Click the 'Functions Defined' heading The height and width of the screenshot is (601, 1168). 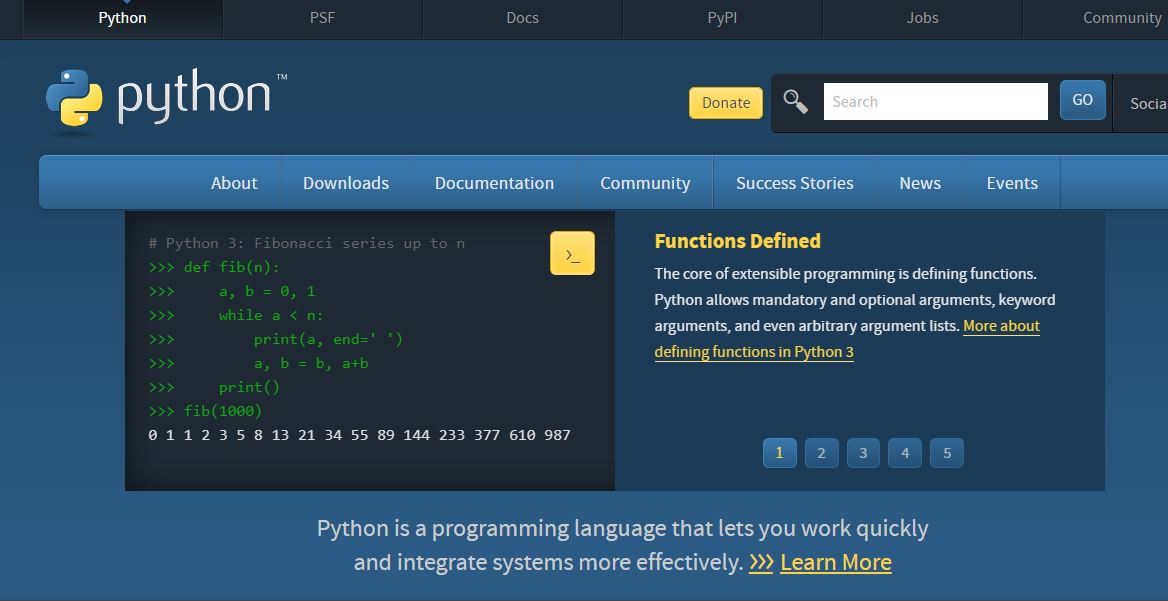point(737,241)
